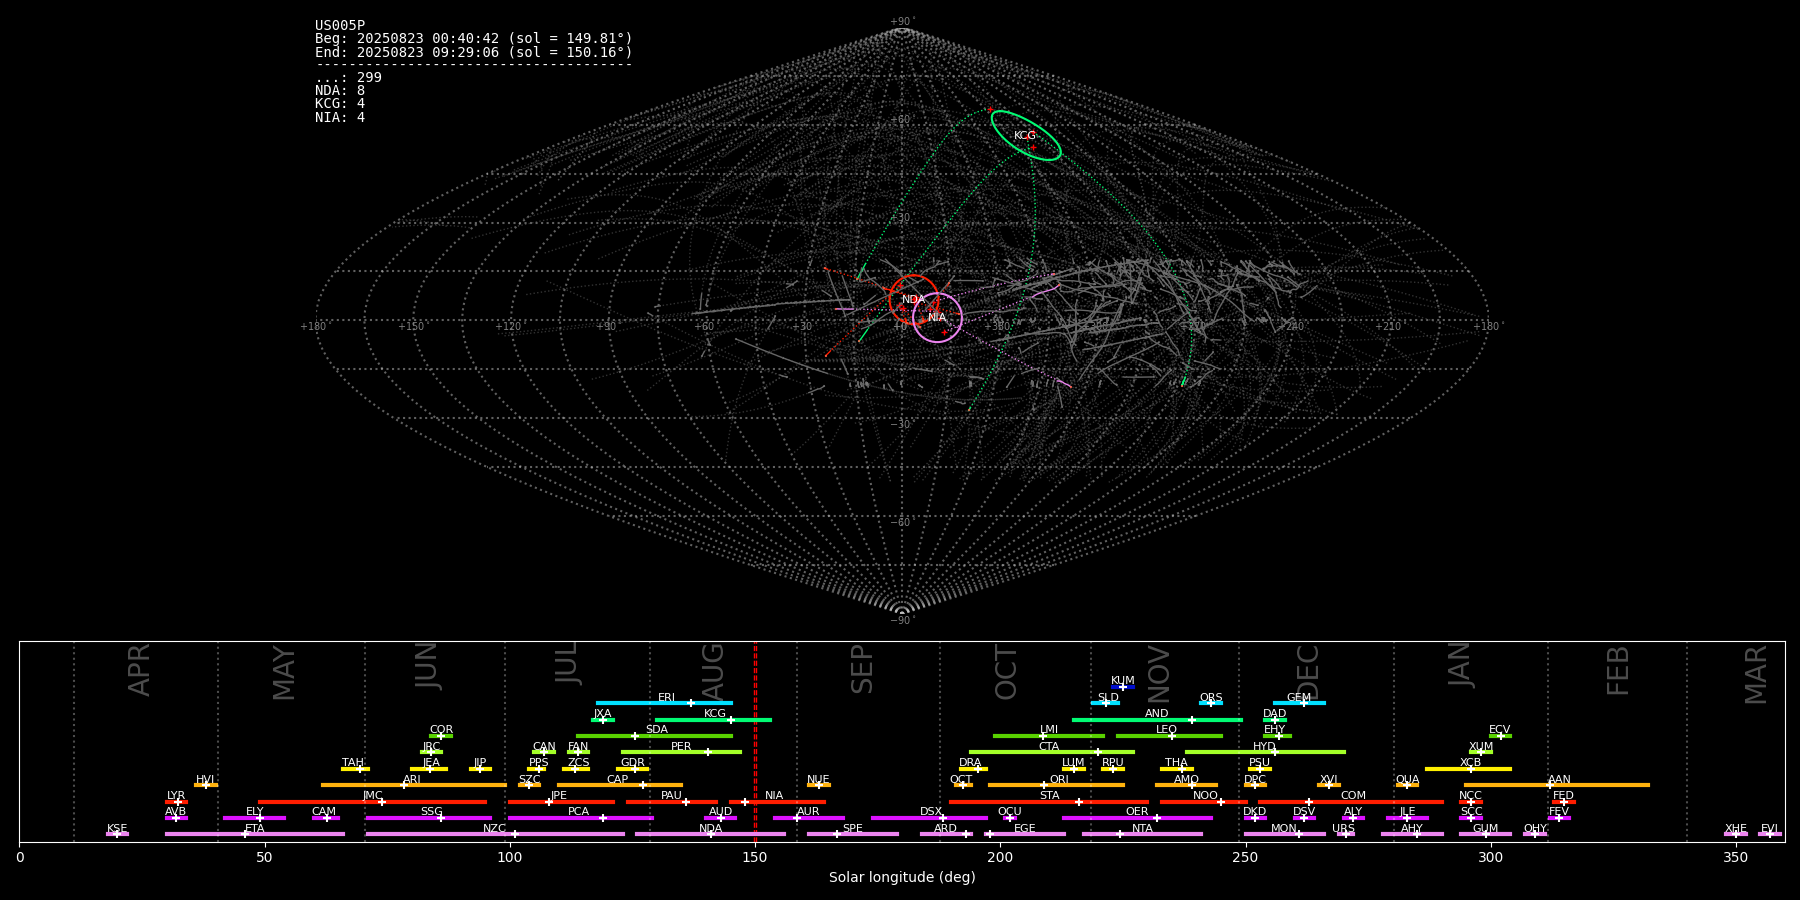Click the ECV shower label on timeline
Viewport: 1800px width, 900px height.
(1499, 730)
